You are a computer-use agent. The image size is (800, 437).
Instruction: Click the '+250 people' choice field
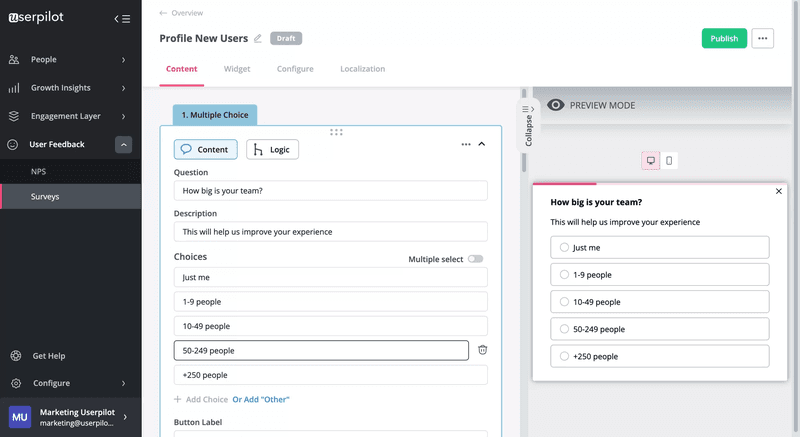click(331, 375)
